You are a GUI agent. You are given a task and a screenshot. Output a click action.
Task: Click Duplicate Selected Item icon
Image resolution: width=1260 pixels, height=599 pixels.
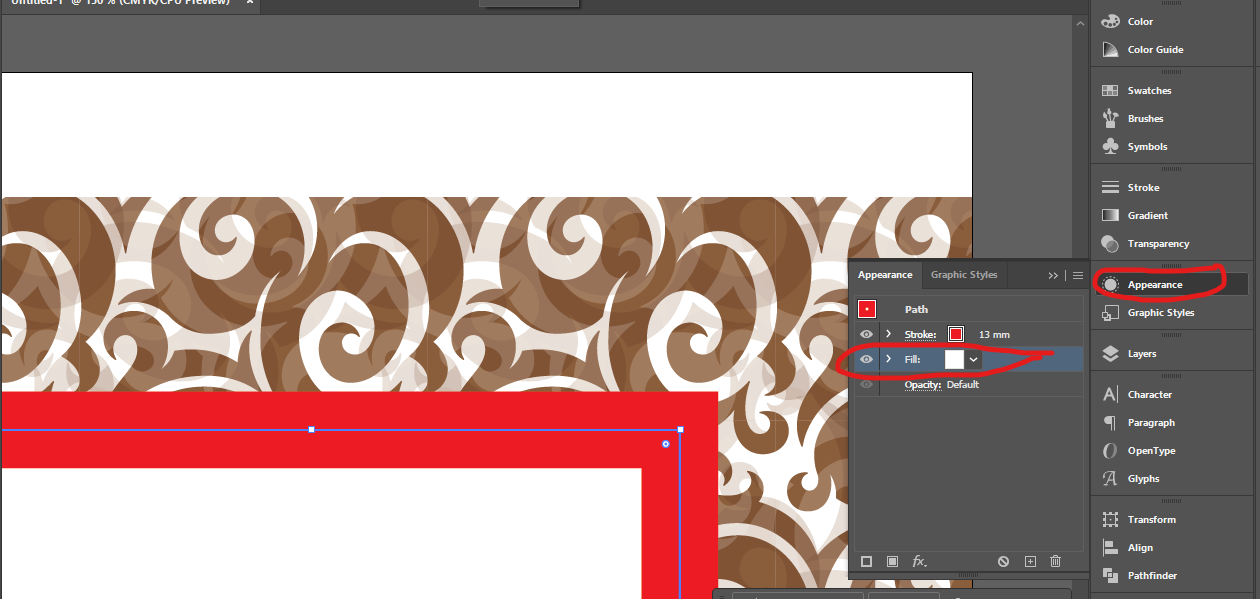pos(1030,562)
